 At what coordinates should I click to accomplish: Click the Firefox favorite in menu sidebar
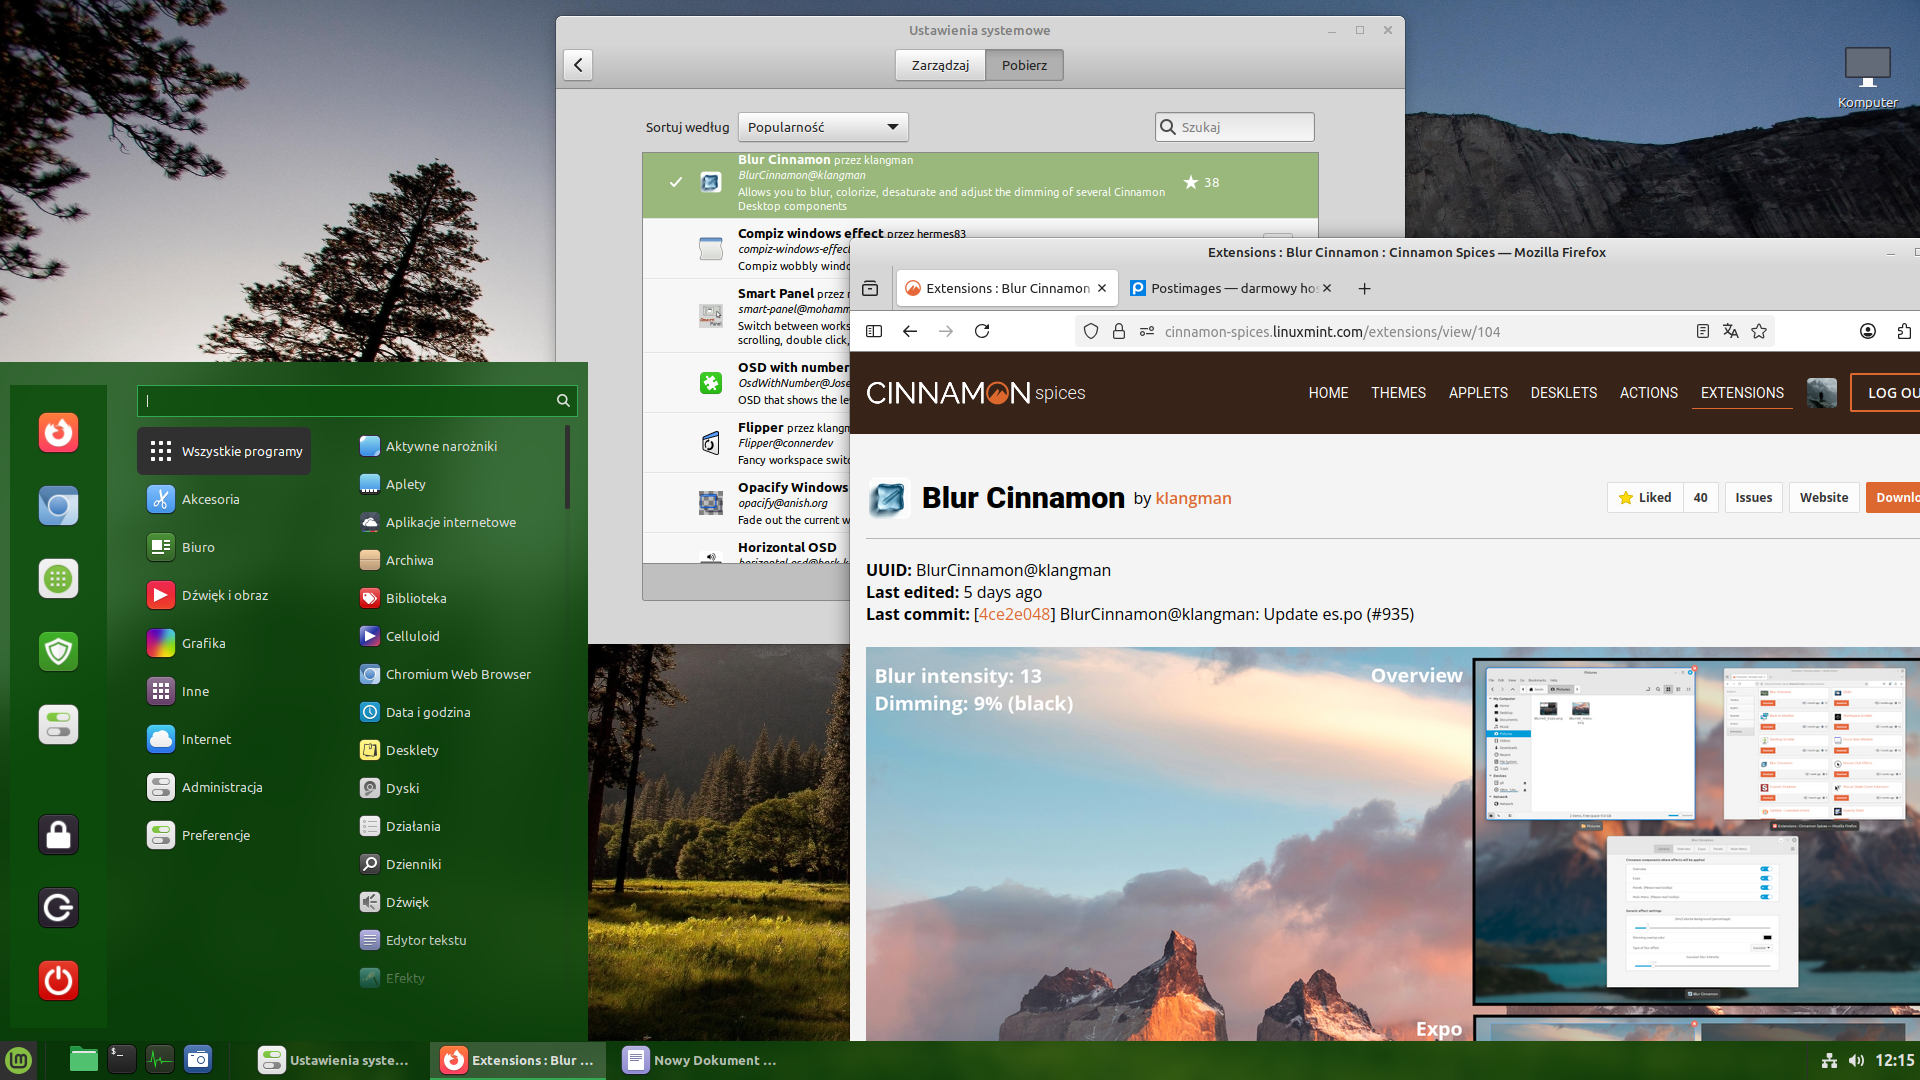(58, 432)
